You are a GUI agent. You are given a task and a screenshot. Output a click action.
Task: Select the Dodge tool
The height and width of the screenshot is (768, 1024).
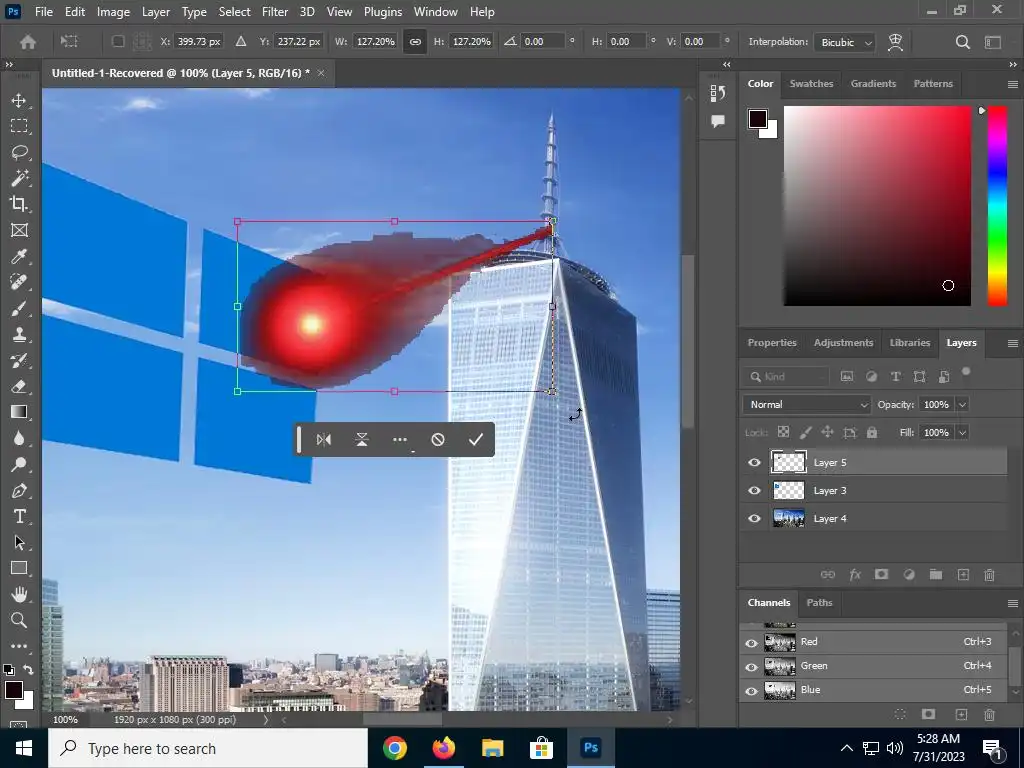[19, 464]
